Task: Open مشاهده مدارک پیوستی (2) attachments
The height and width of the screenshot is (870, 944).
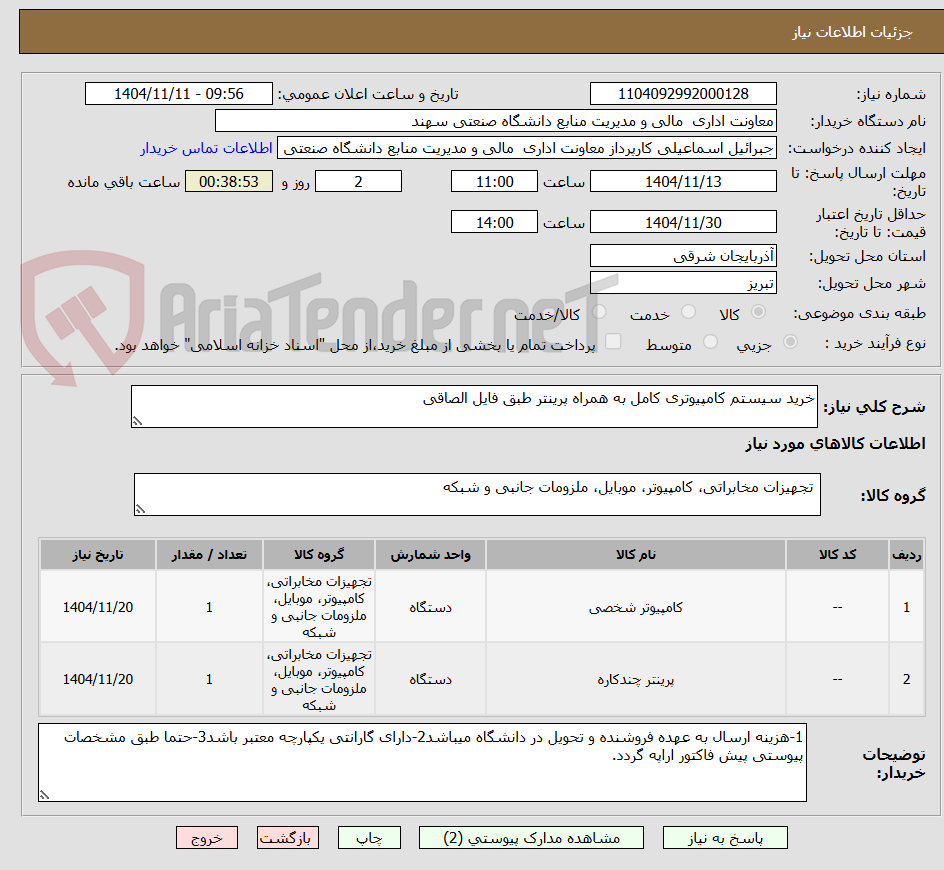Action: [x=531, y=837]
